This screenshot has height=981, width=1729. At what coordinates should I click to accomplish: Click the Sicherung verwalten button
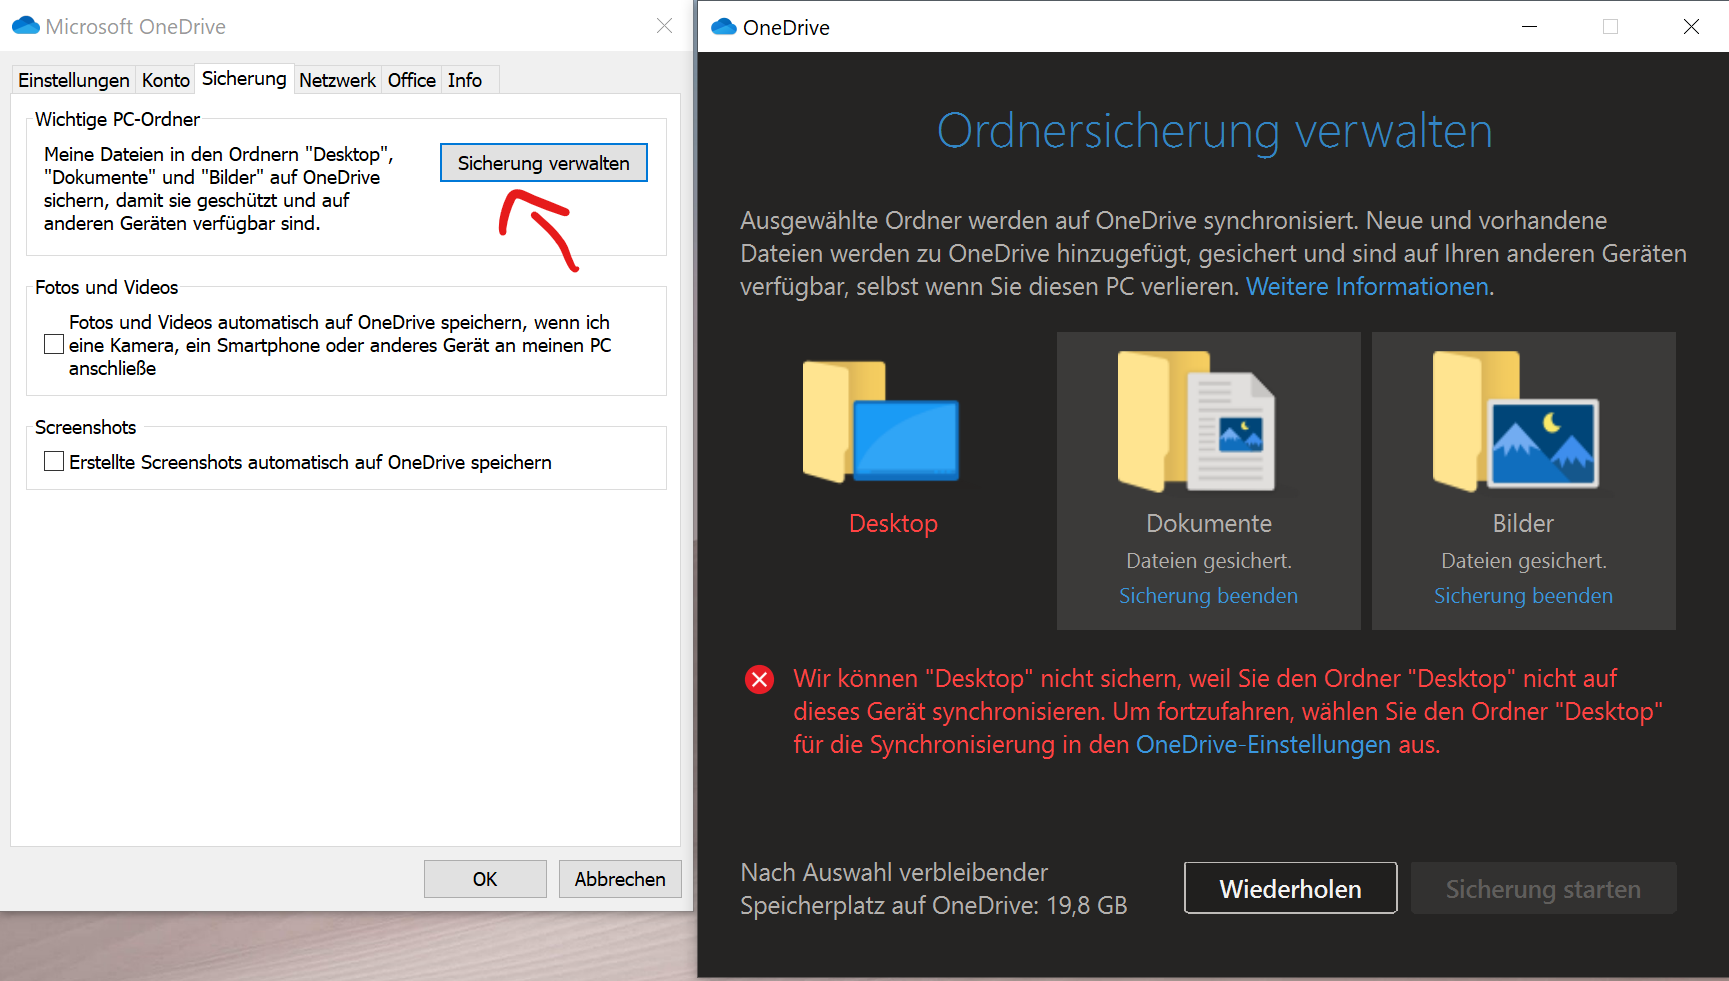pyautogui.click(x=544, y=163)
